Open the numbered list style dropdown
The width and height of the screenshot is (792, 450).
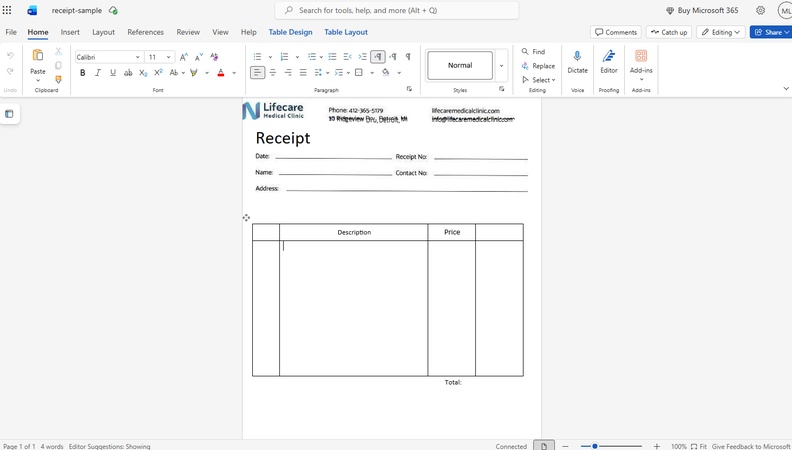297,57
